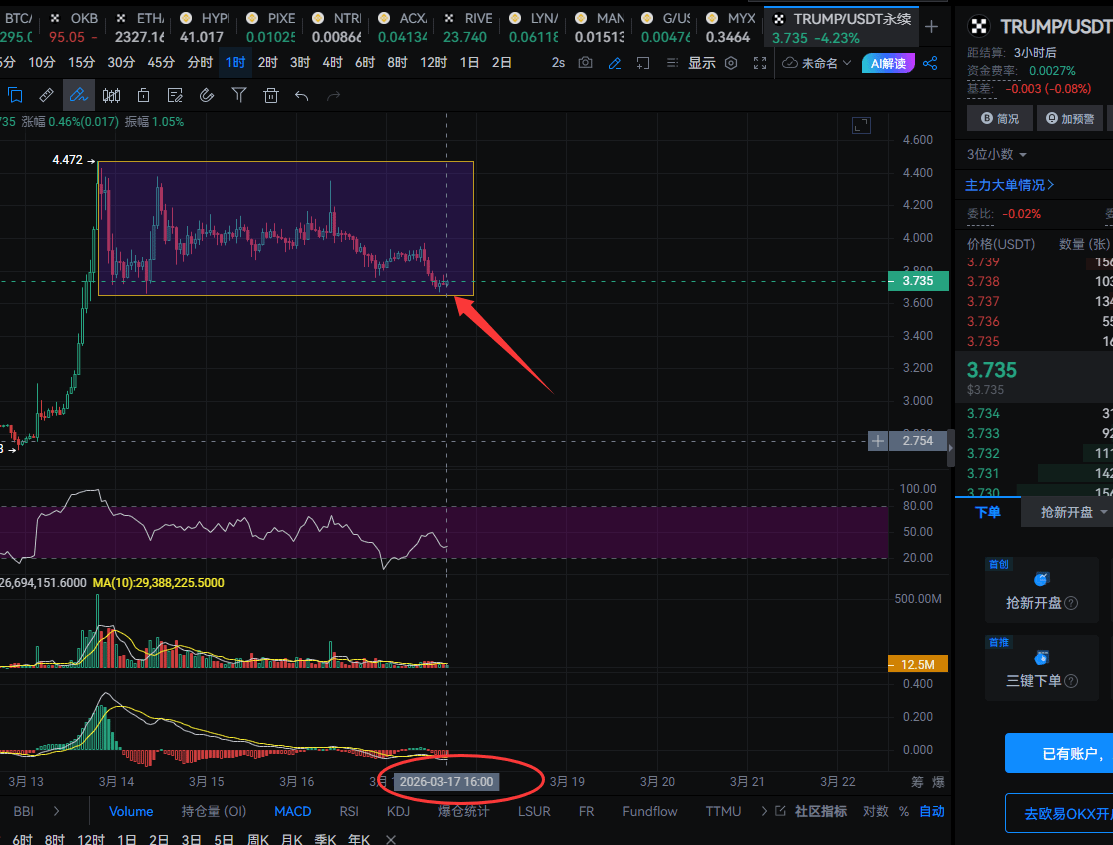Image resolution: width=1113 pixels, height=845 pixels.
Task: Undo the last drawing action
Action: pyautogui.click(x=302, y=95)
